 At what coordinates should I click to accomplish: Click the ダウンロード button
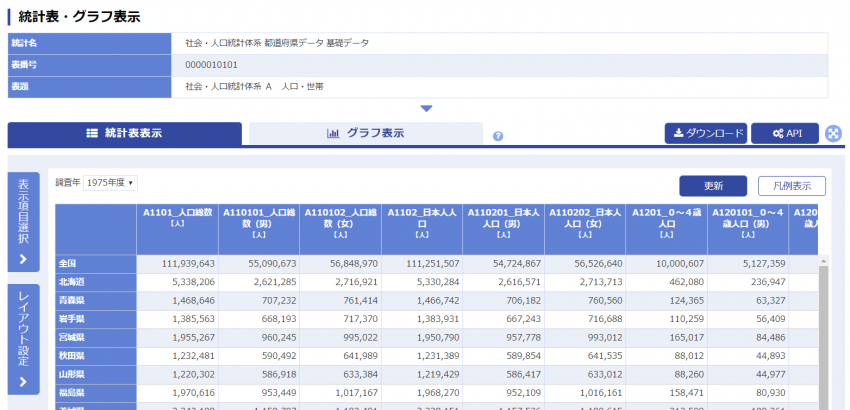click(x=706, y=133)
